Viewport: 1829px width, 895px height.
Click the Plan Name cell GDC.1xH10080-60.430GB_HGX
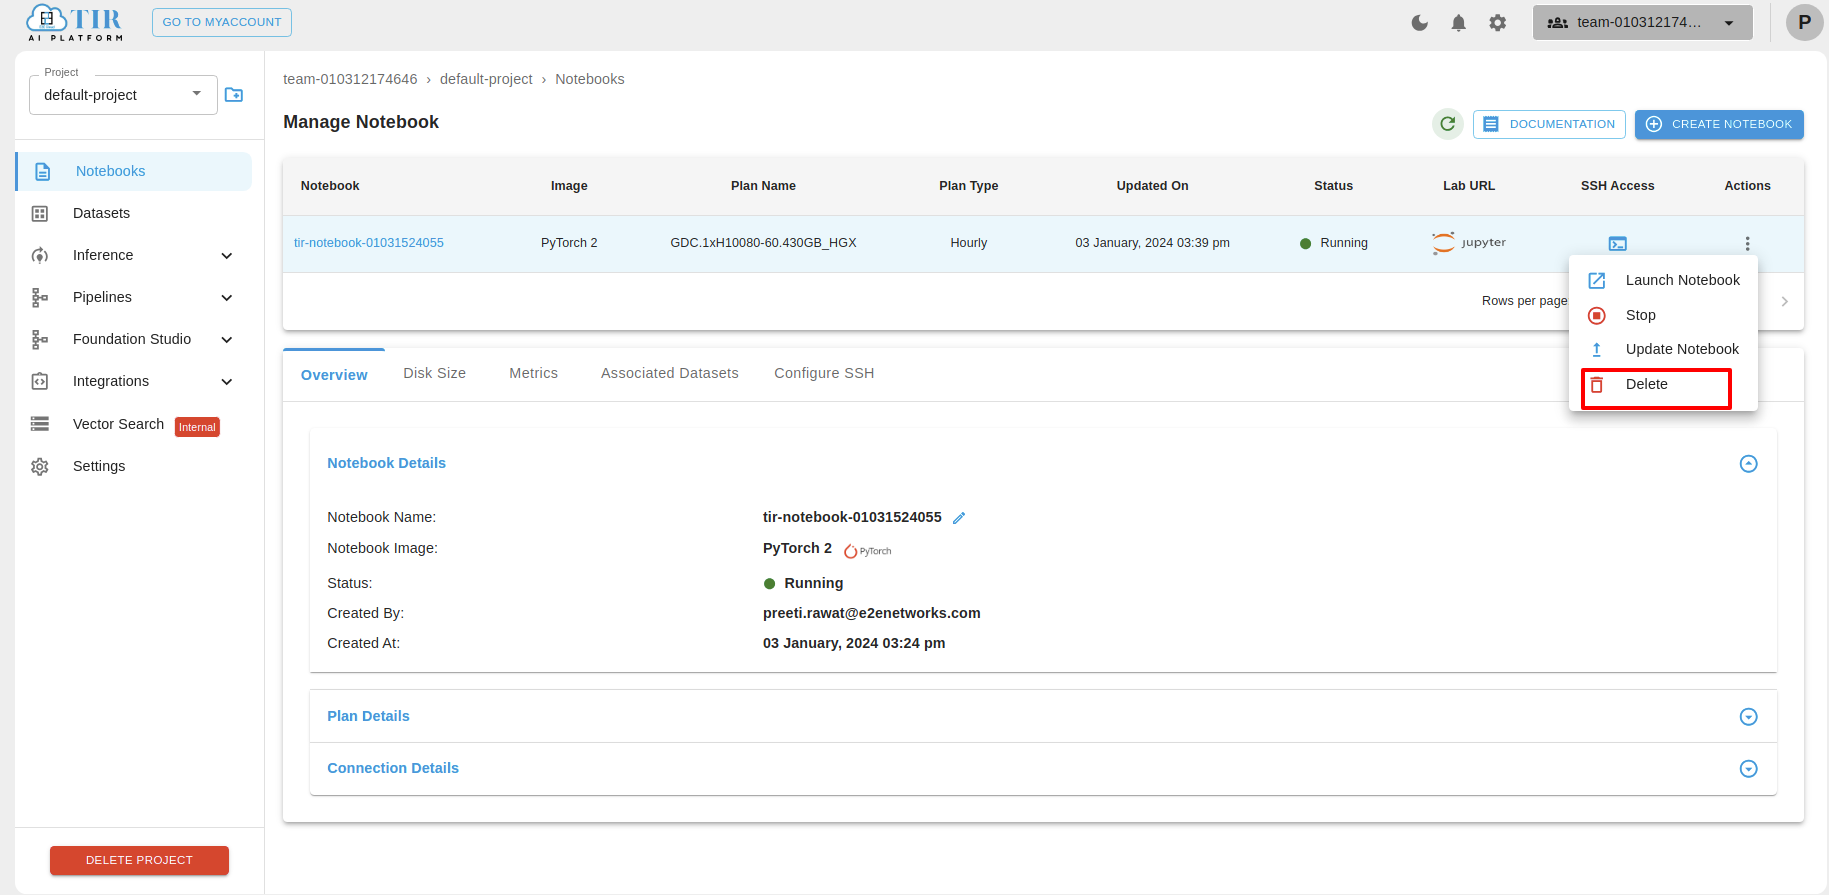coord(763,243)
